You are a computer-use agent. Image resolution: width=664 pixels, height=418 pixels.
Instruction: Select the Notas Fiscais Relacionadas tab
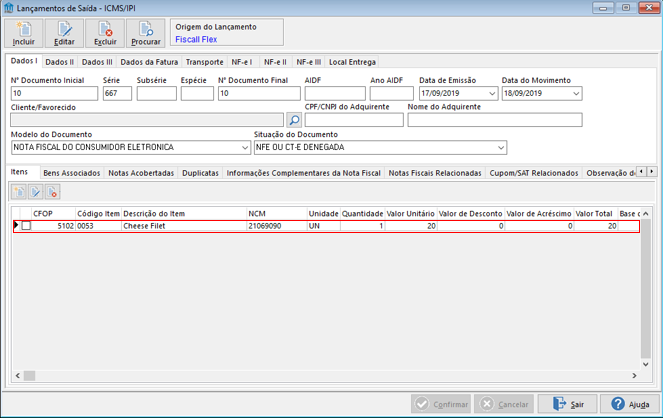435,173
